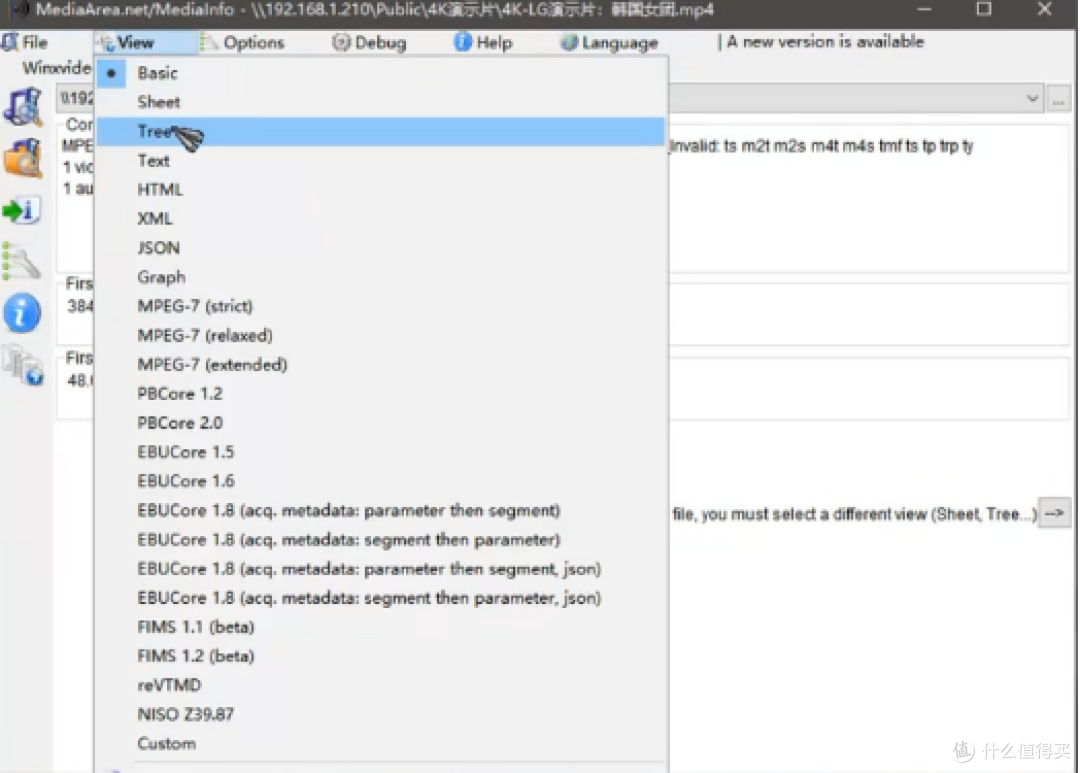Click the arrow button to switch view
The width and height of the screenshot is (1080, 773).
[1055, 513]
